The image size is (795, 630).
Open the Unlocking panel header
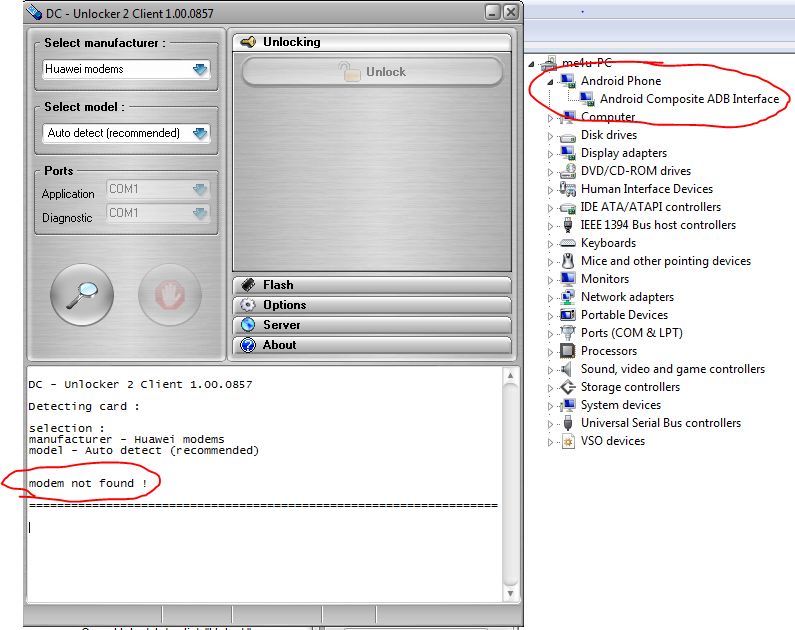point(372,42)
